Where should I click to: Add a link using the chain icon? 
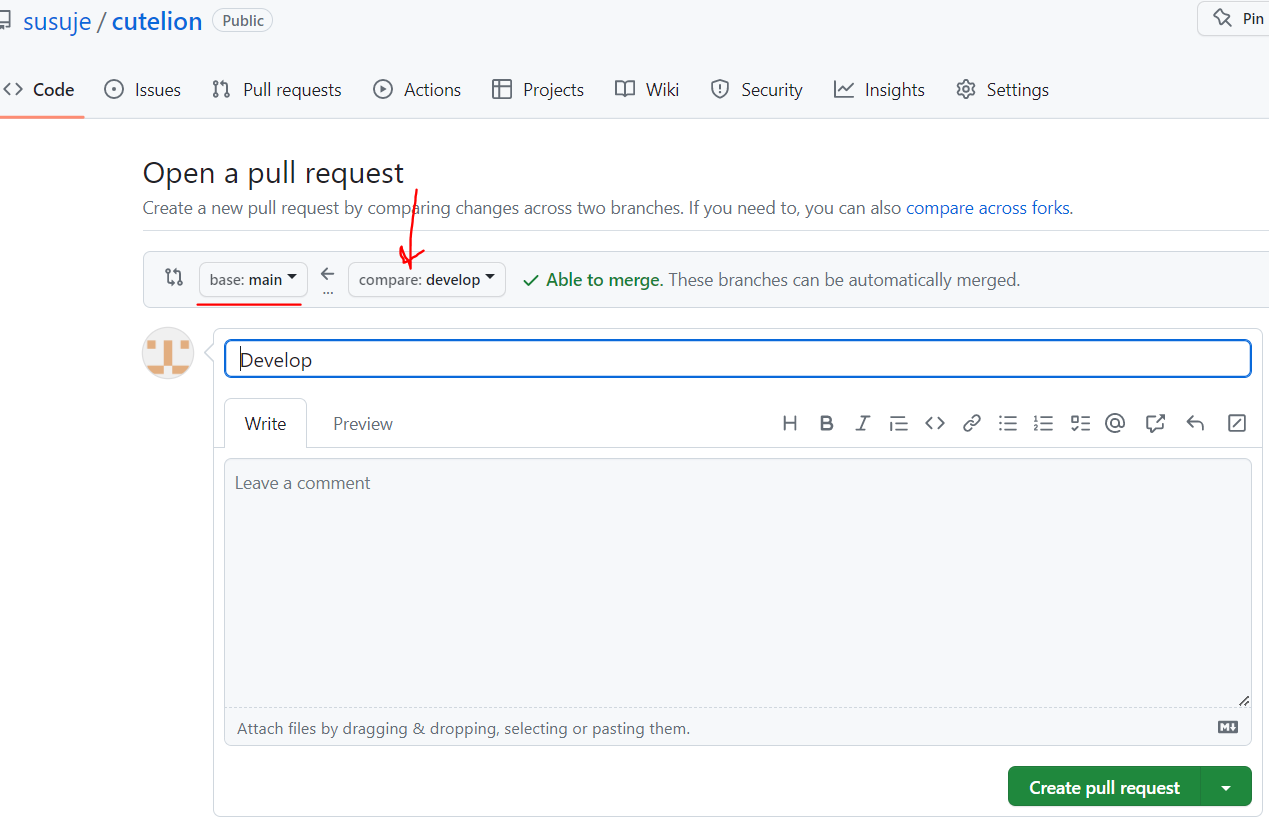click(x=971, y=423)
